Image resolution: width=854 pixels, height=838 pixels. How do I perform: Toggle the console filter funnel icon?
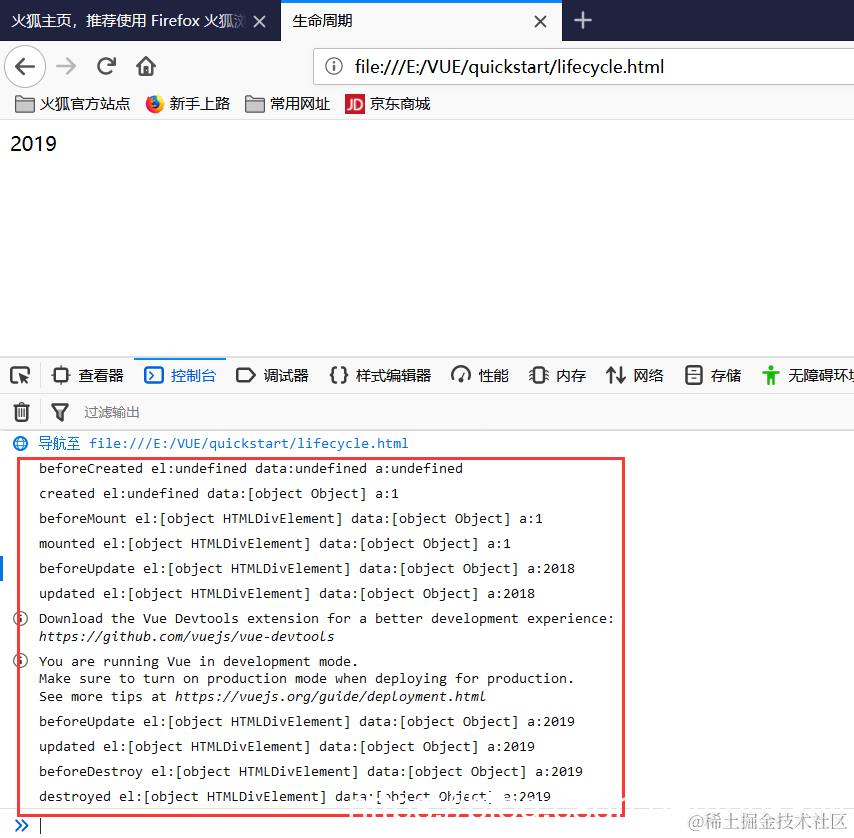(x=60, y=412)
